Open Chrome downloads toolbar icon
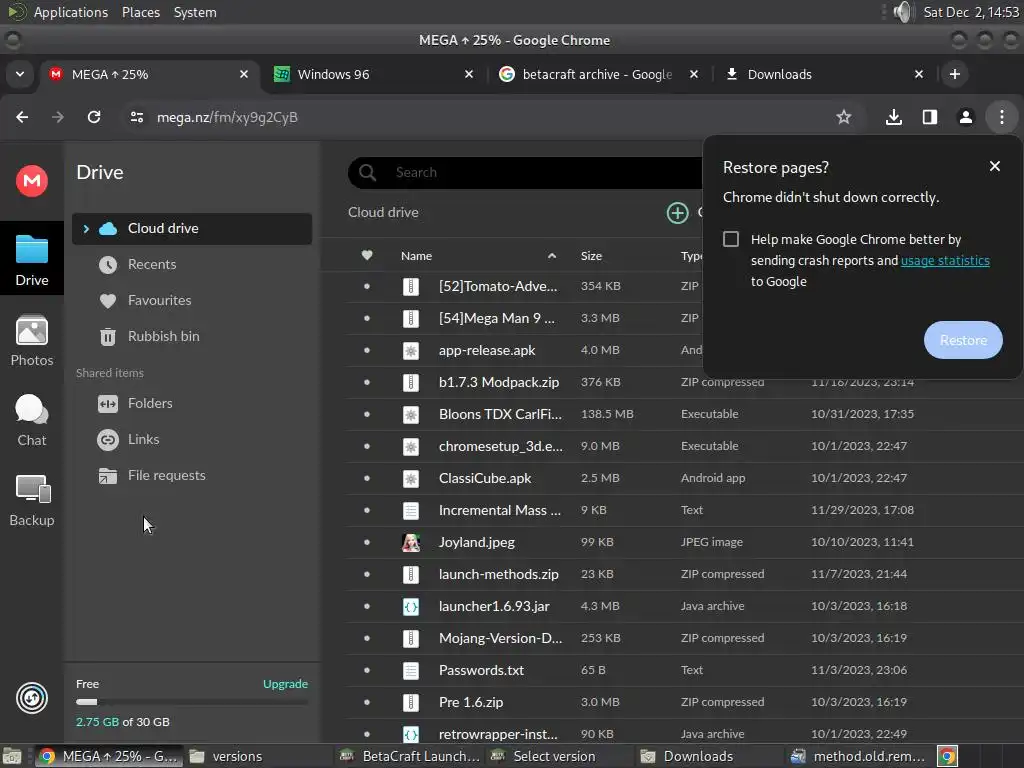This screenshot has height=768, width=1024. click(893, 117)
